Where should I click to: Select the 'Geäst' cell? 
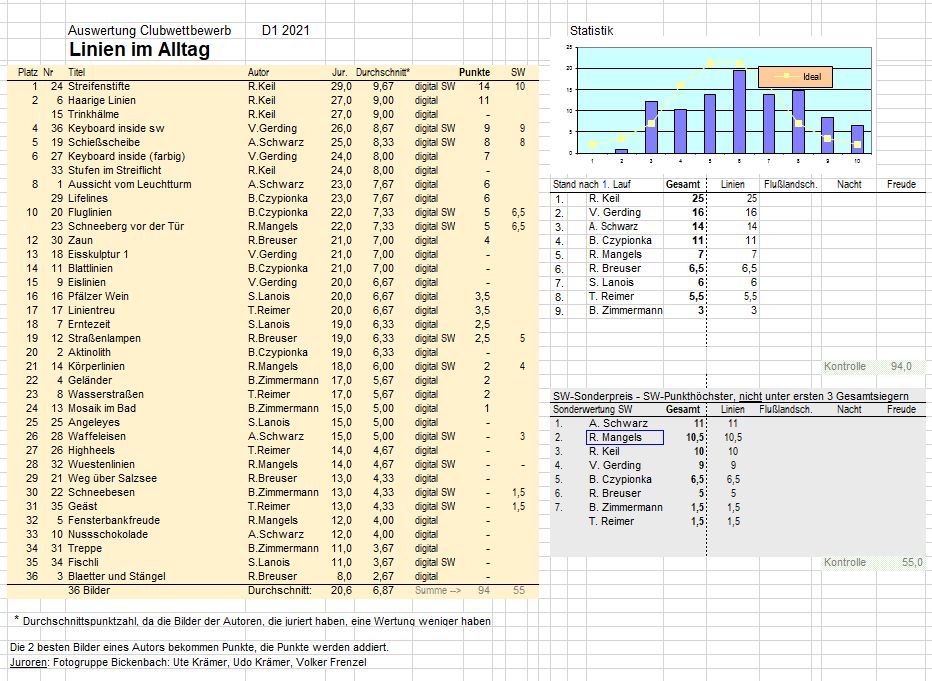tap(83, 506)
